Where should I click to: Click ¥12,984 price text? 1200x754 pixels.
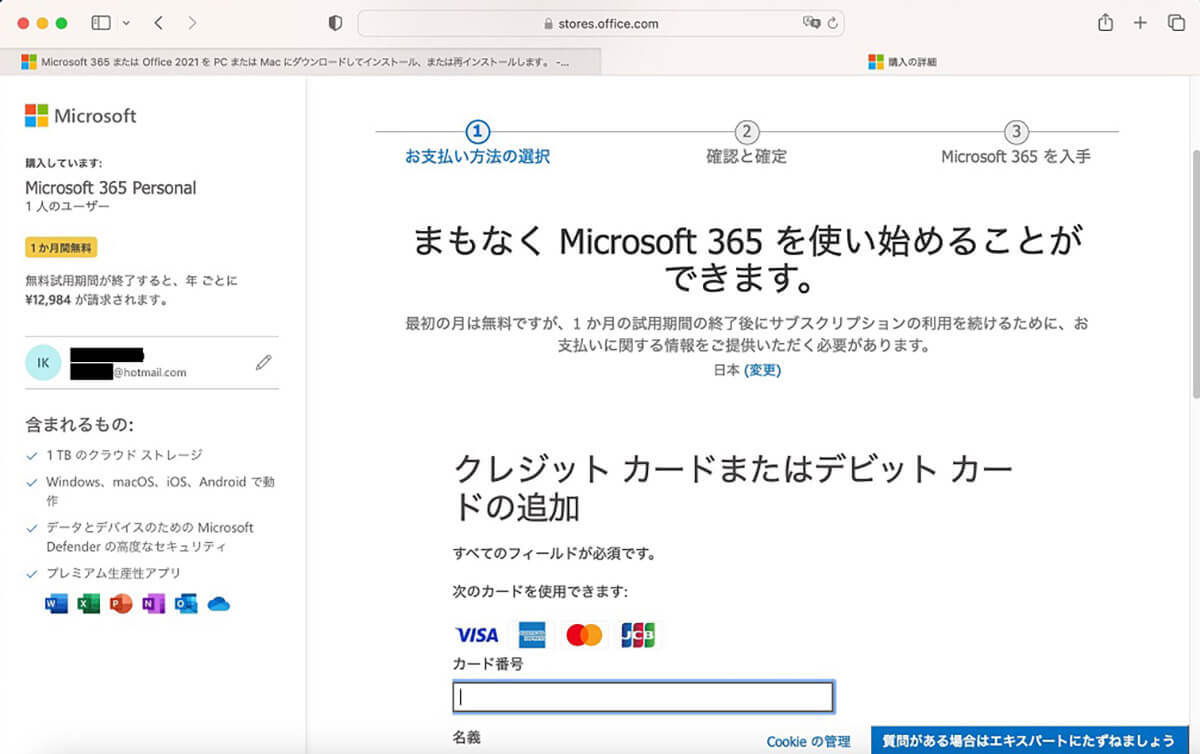(50, 299)
